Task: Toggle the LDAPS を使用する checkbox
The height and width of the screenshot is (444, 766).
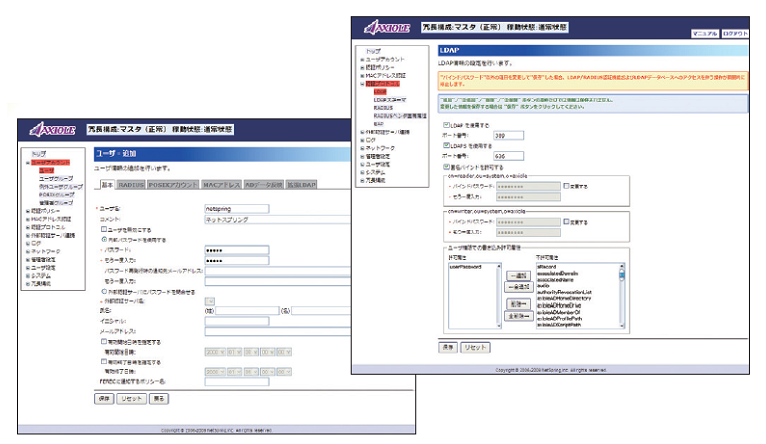Action: point(446,146)
